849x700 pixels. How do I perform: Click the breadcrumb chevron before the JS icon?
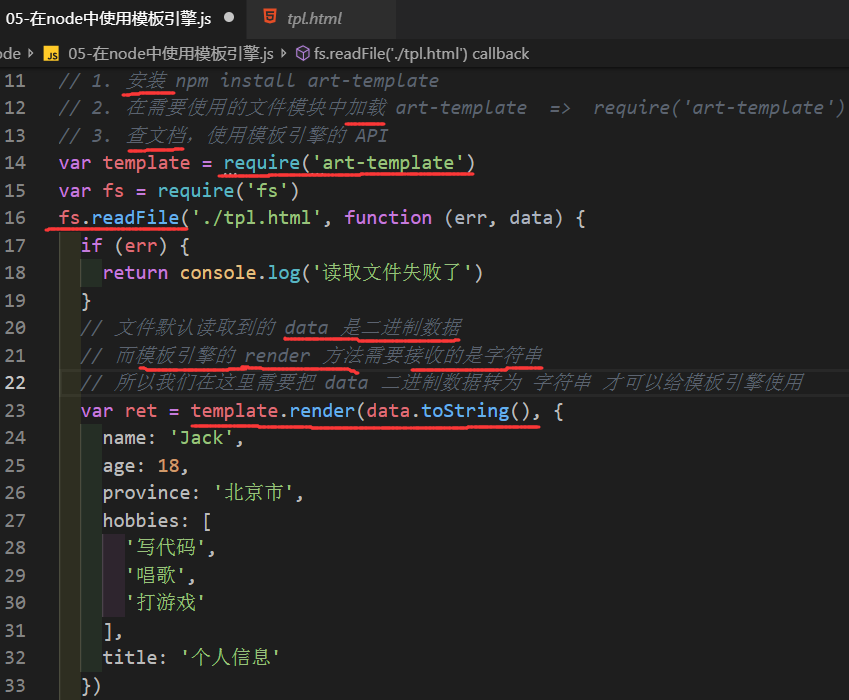[31, 54]
